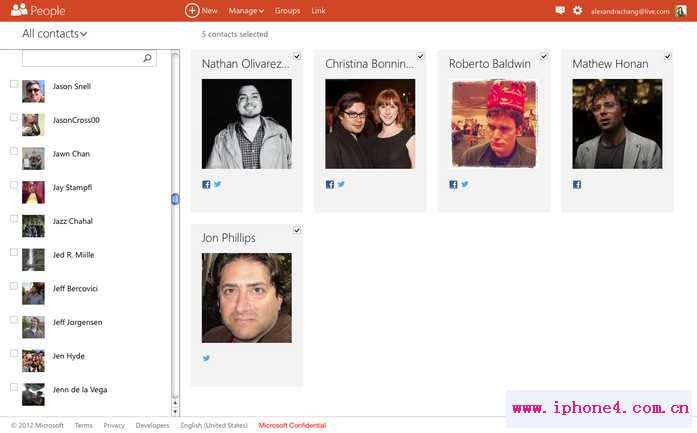Viewport: 697px width, 433px height.
Task: Open the Privacy footer link
Action: [114, 425]
